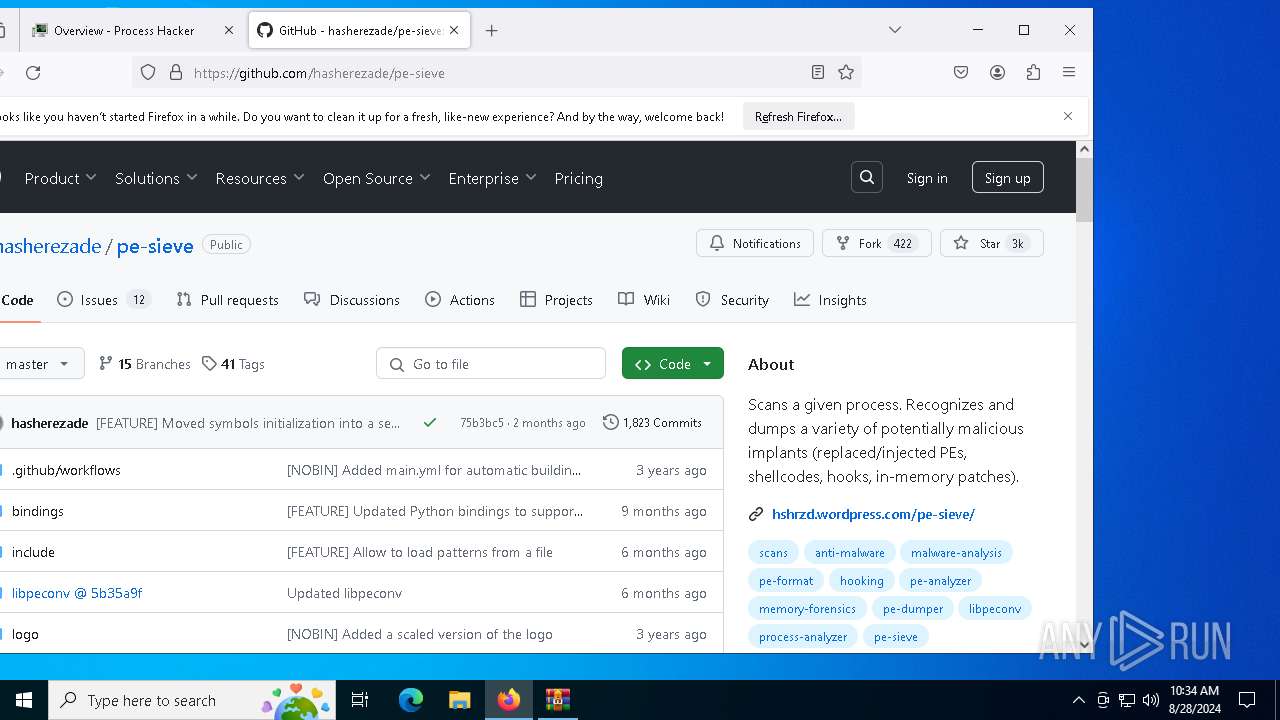Screen dimensions: 1280x720
Task: Star the pe-sieve repository
Action: (991, 243)
